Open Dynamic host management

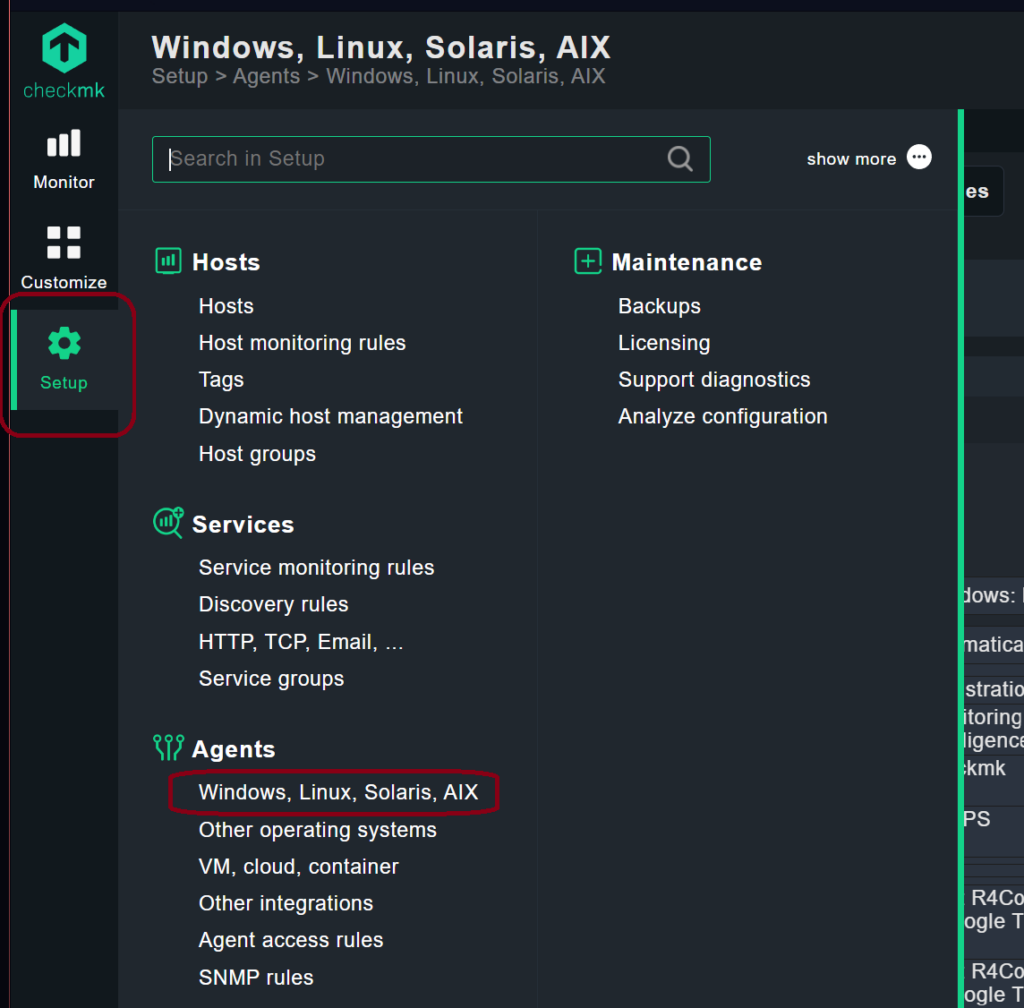330,417
